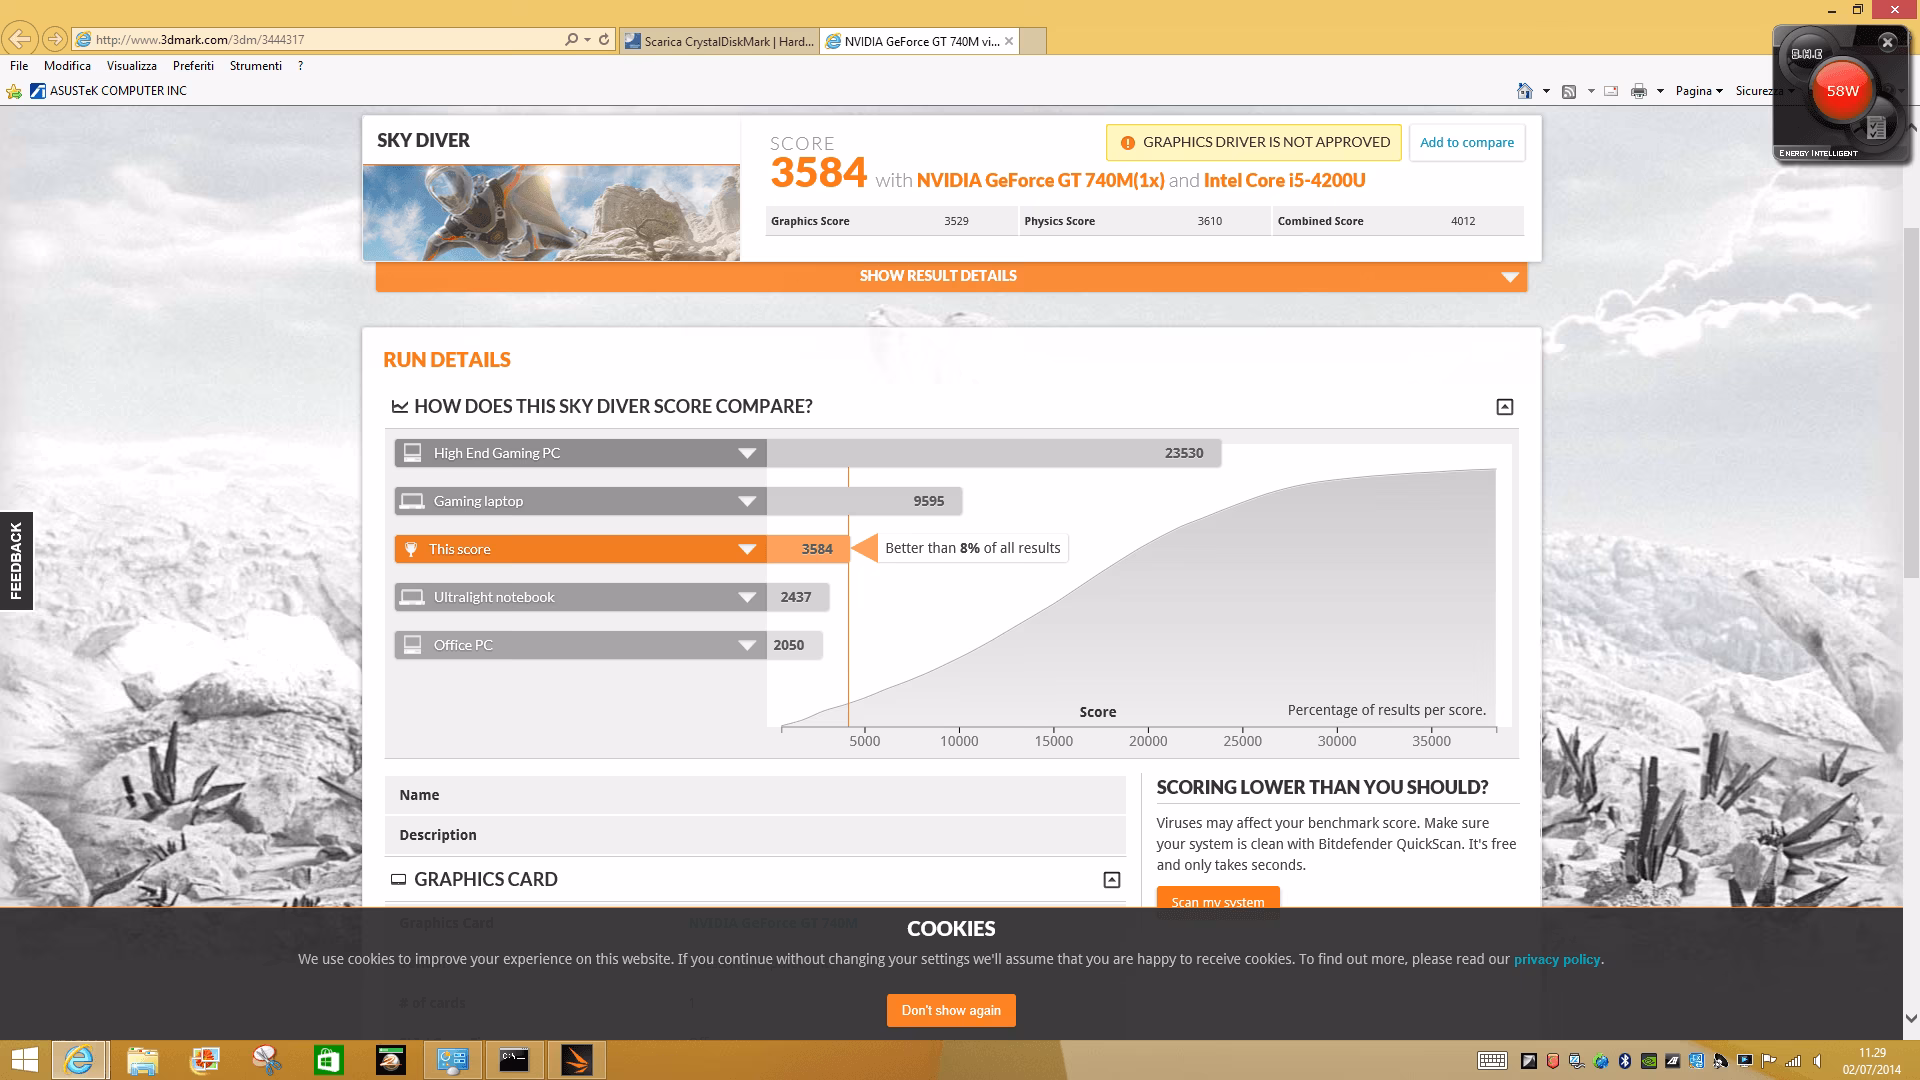
Task: Click the Action Center flag tray icon
Action: pos(1769,1061)
